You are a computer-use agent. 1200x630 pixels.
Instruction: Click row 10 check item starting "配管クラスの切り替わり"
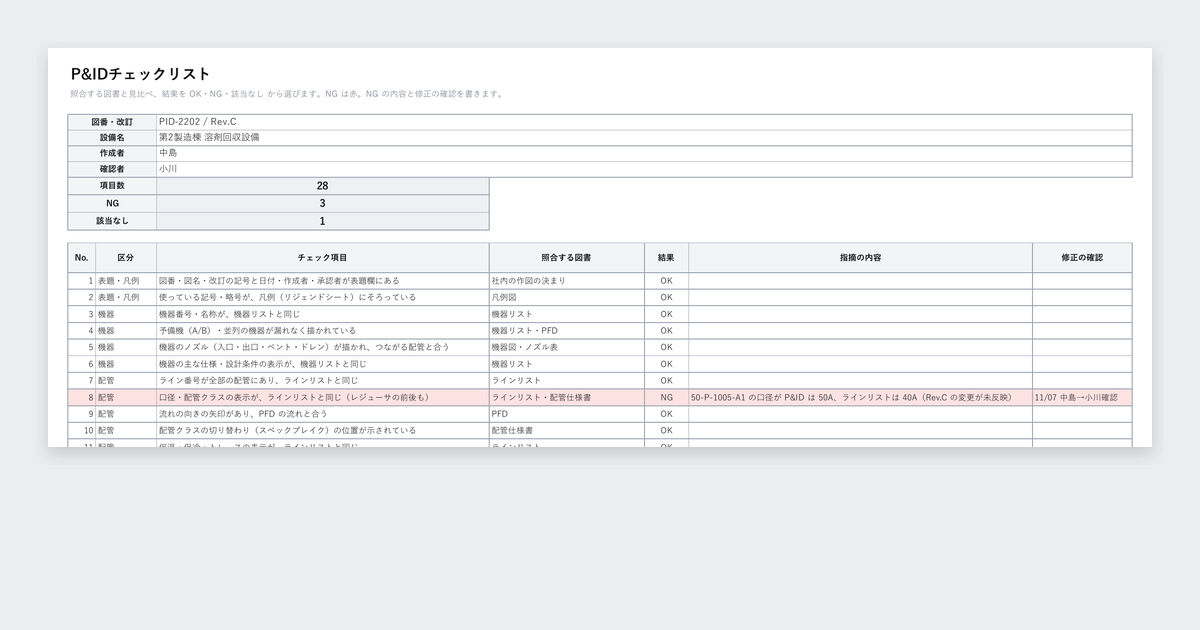click(323, 430)
